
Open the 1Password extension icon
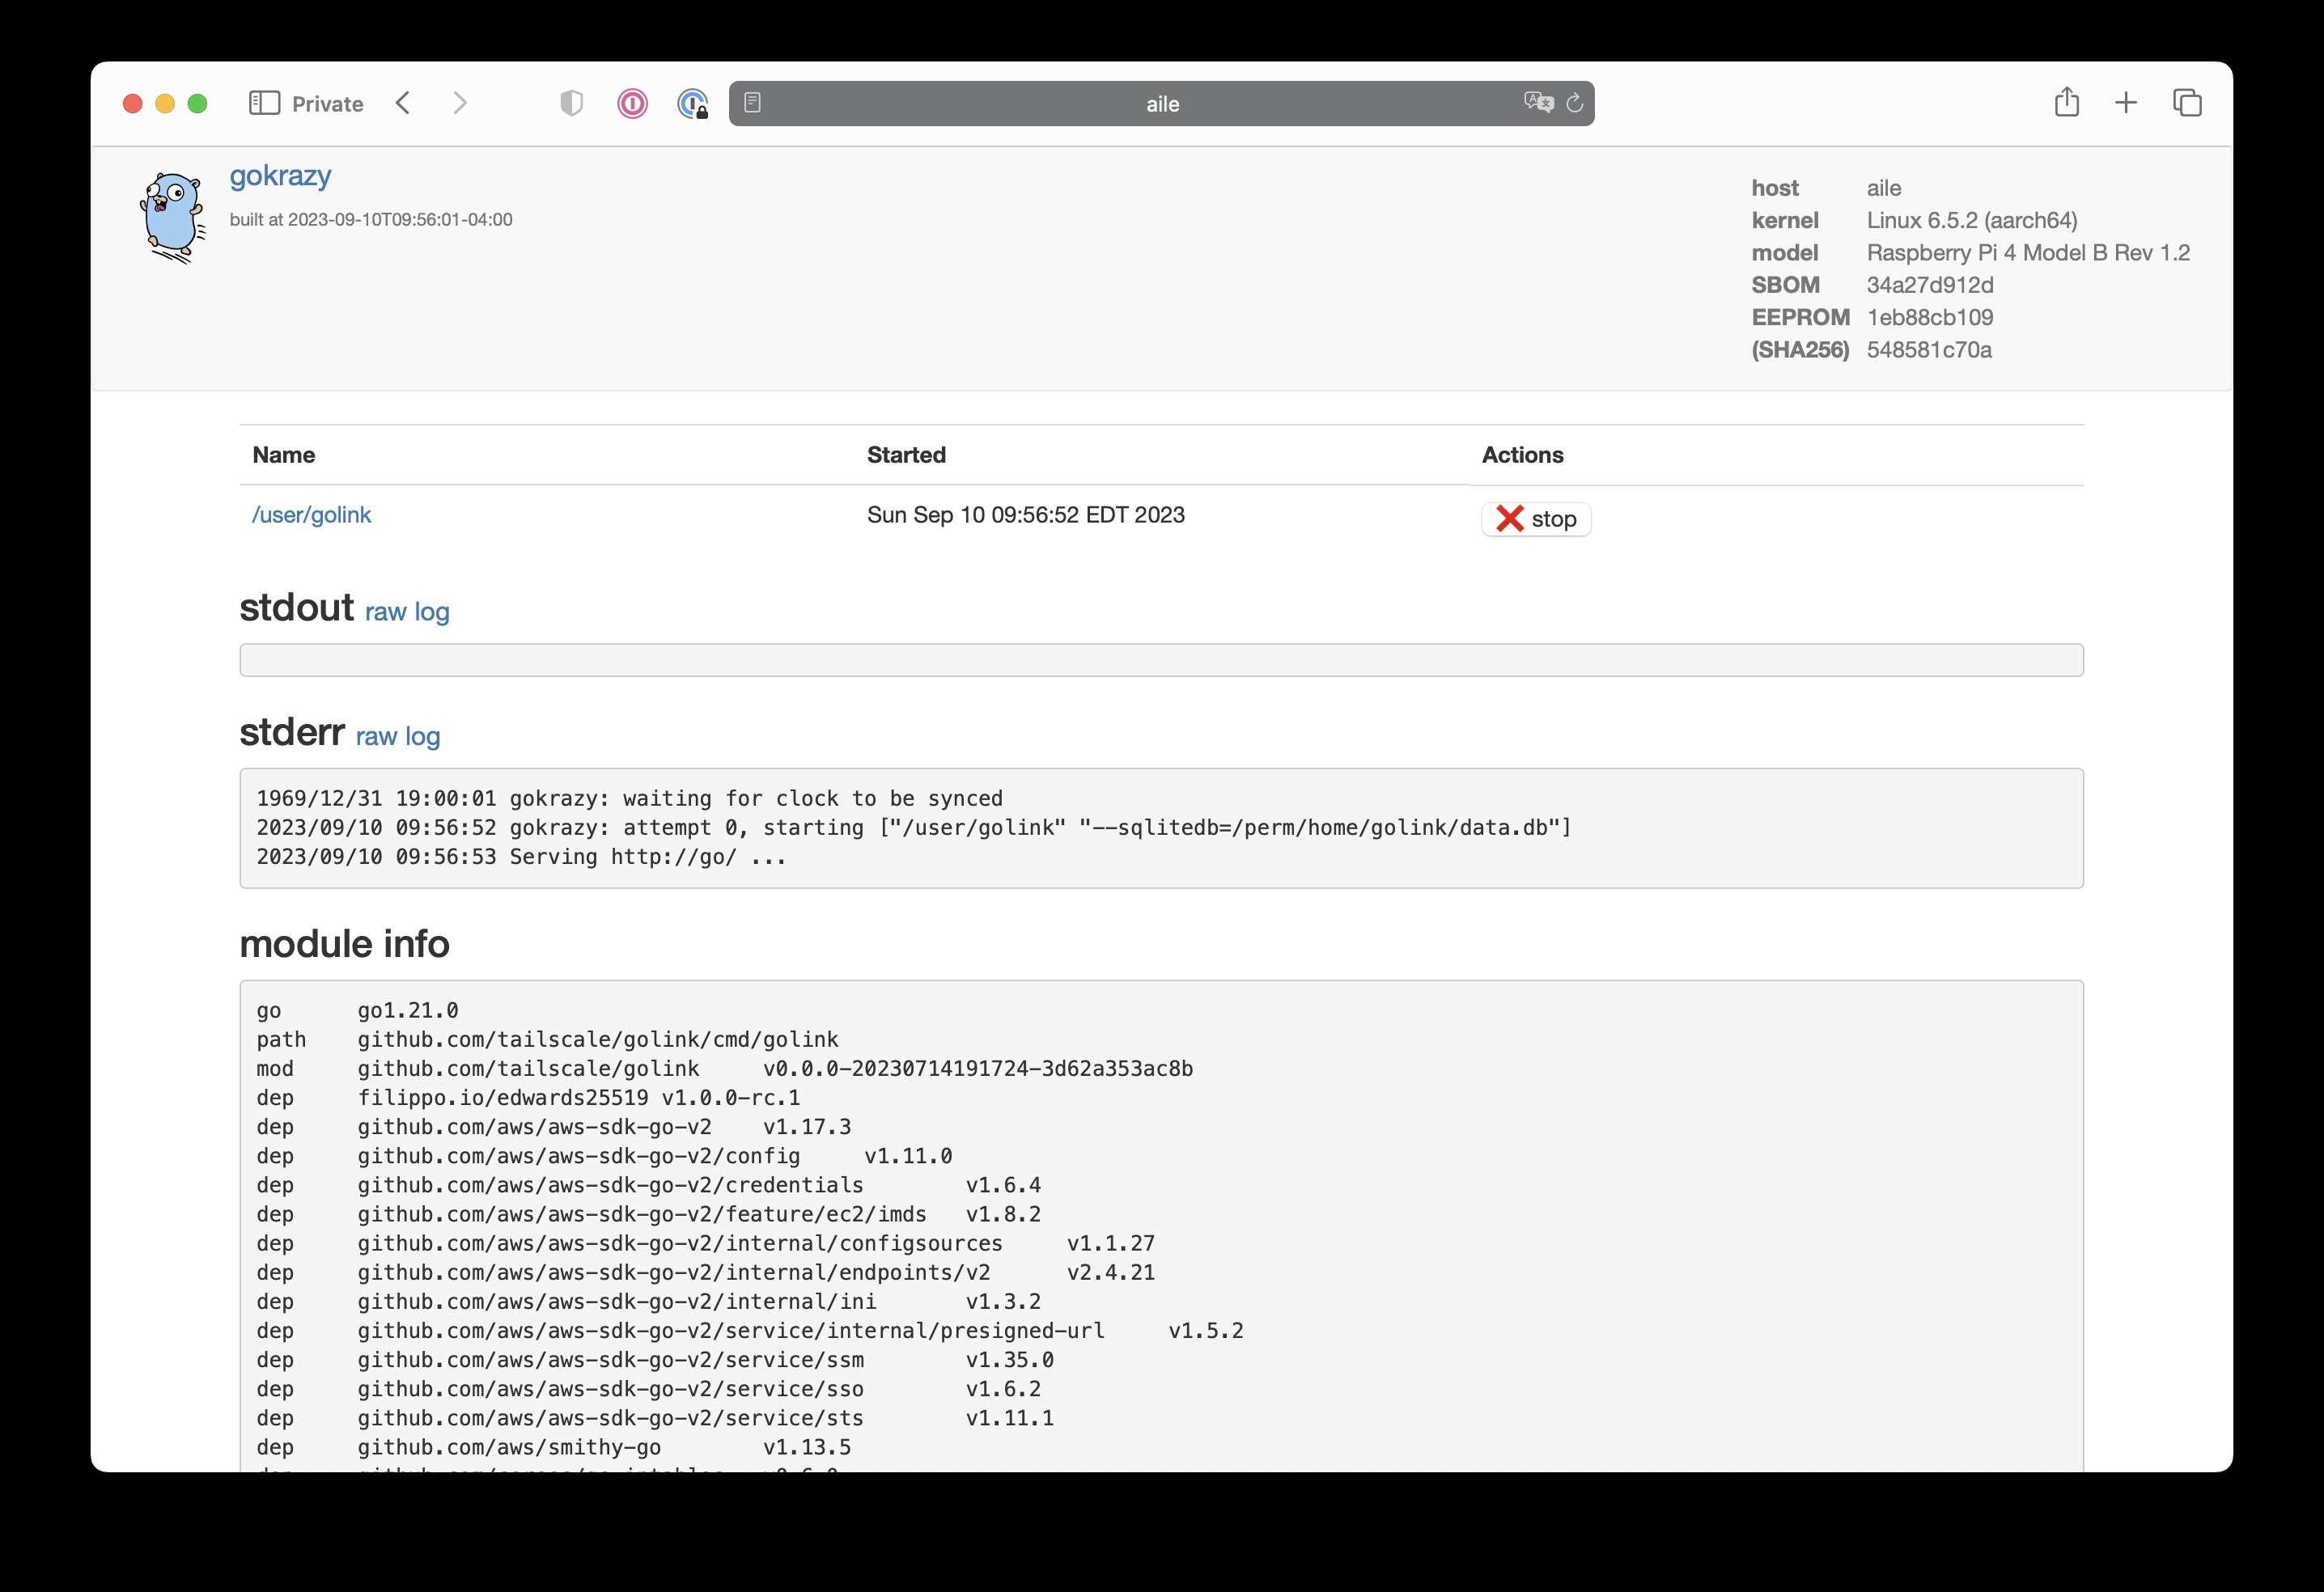[692, 103]
